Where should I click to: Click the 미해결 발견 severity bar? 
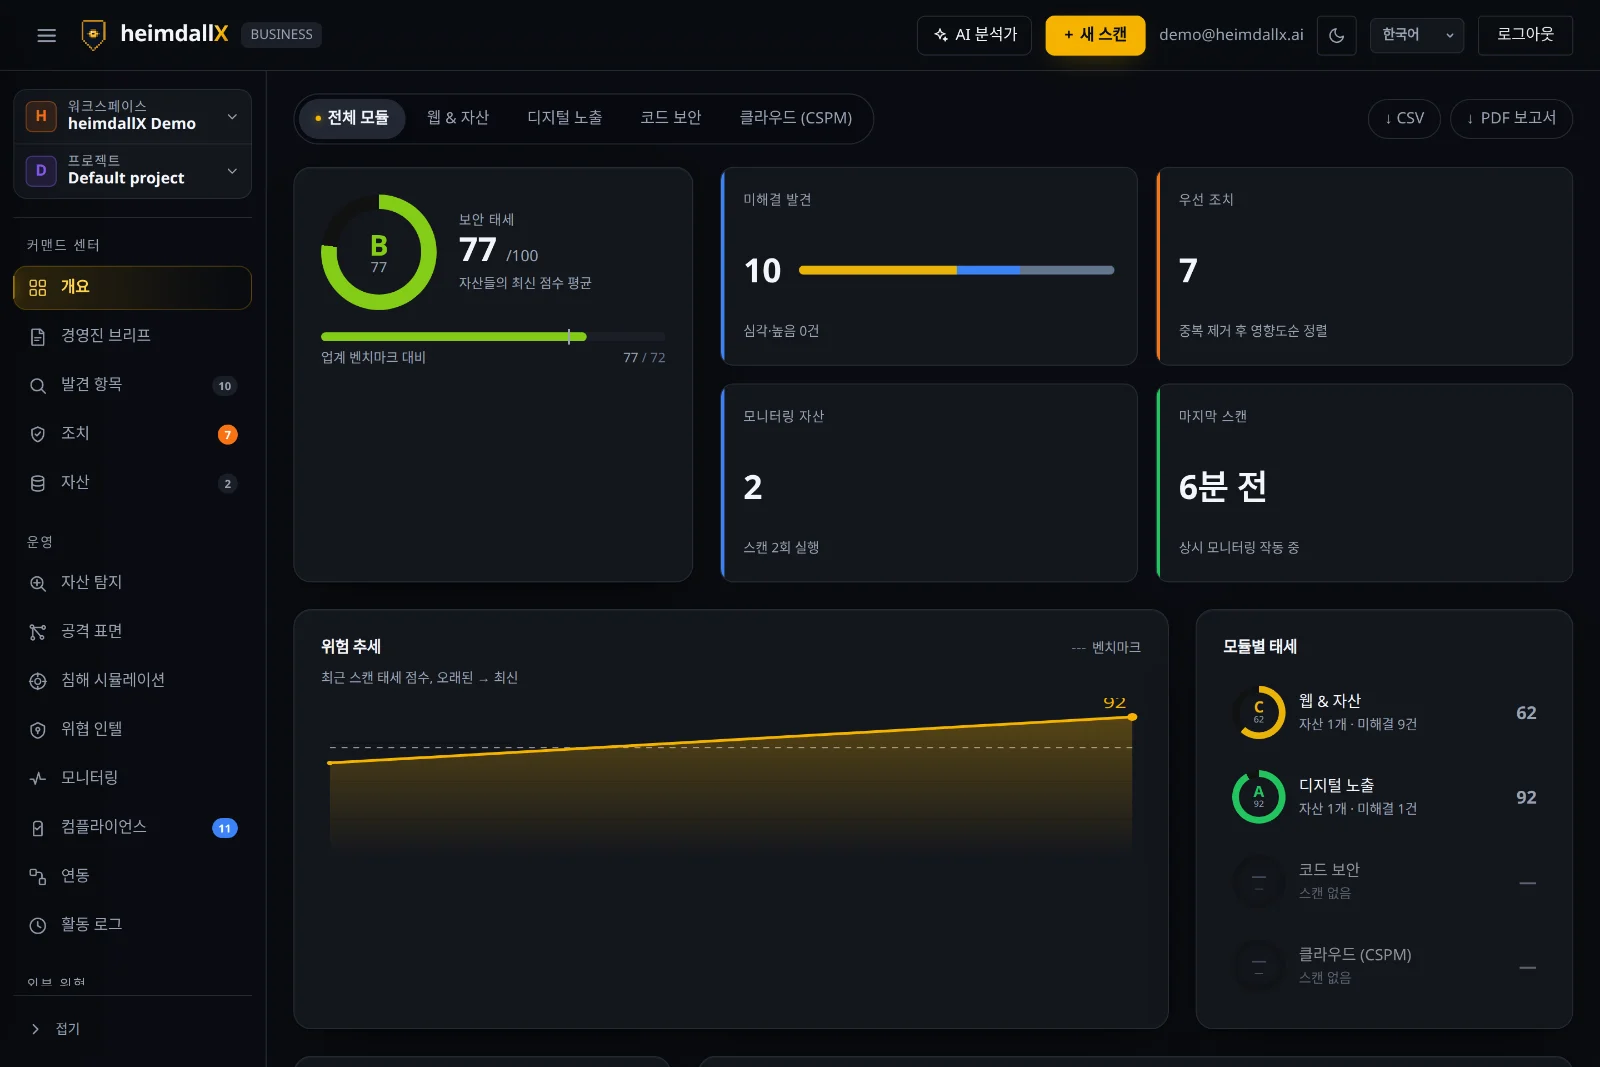pyautogui.click(x=956, y=270)
